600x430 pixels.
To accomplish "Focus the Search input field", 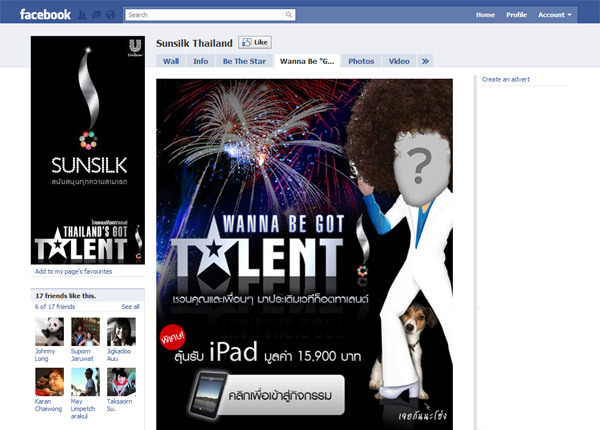I will pyautogui.click(x=205, y=15).
